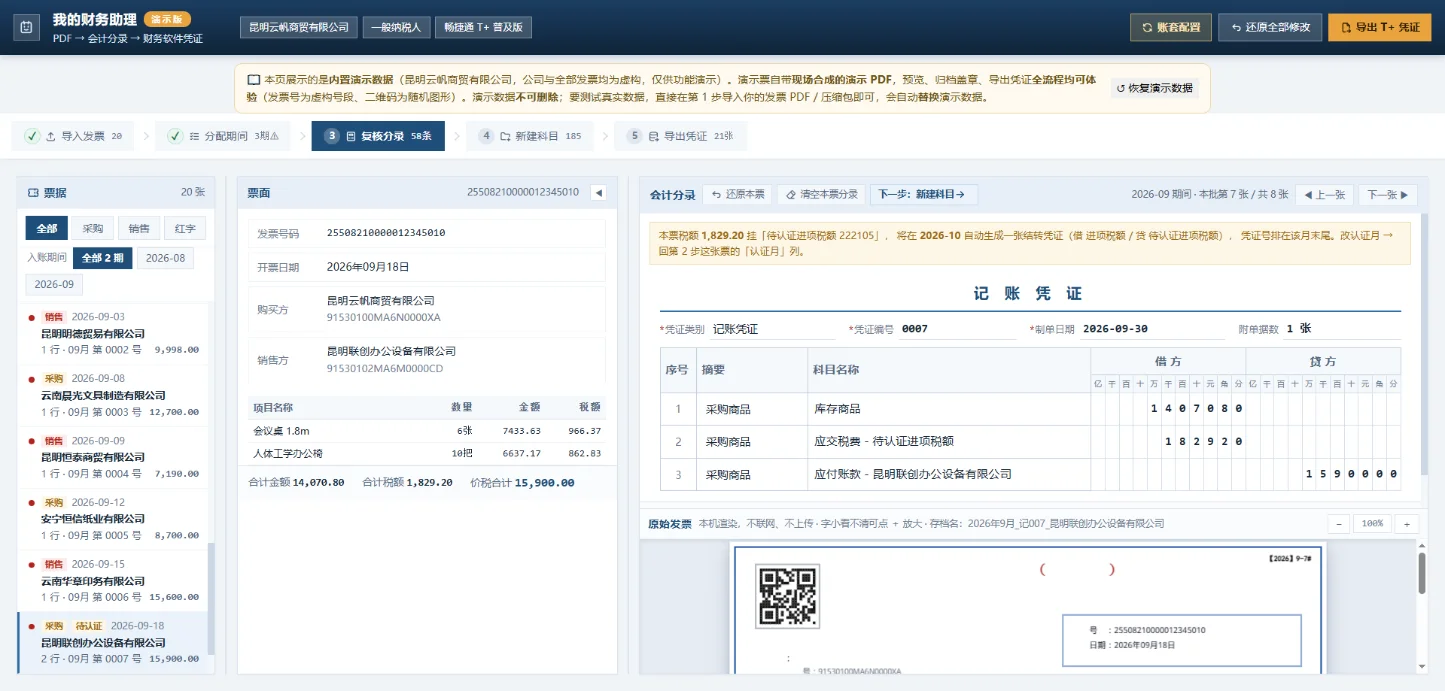
Task: Go to previous voucher 上一张
Action: 1323,194
